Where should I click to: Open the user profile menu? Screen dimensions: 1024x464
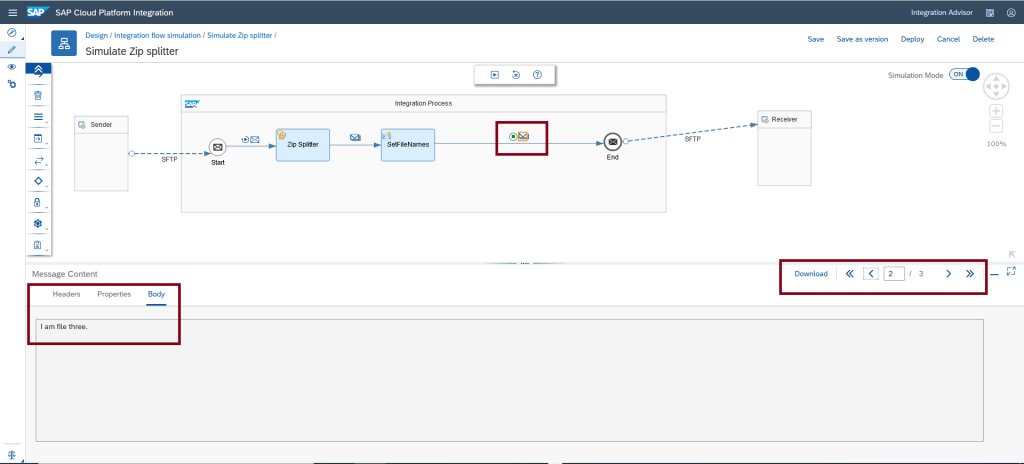pyautogui.click(x=1011, y=12)
